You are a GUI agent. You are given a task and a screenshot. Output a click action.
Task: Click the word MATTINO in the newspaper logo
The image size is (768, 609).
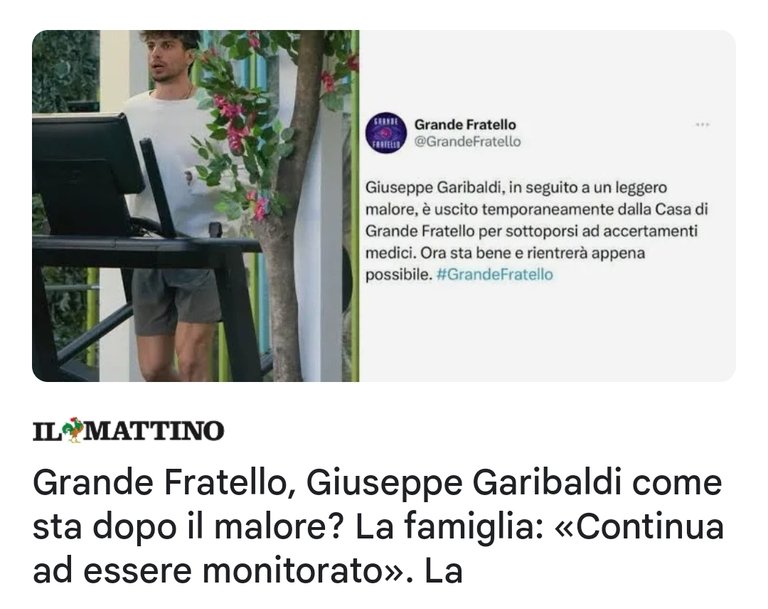154,431
